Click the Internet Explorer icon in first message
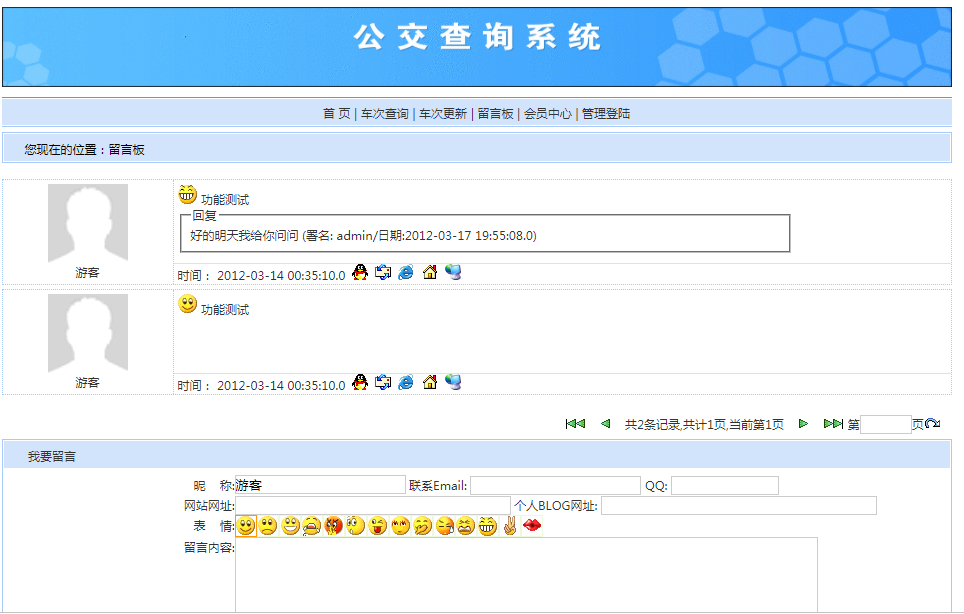 (406, 273)
